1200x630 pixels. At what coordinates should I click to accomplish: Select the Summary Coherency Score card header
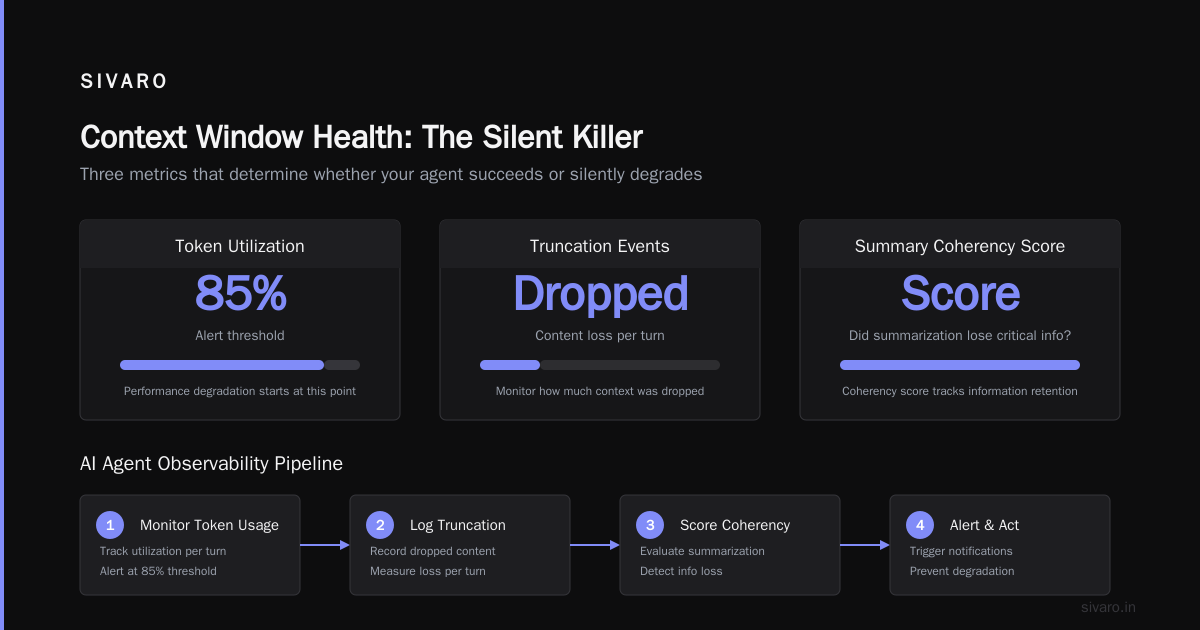tap(960, 245)
